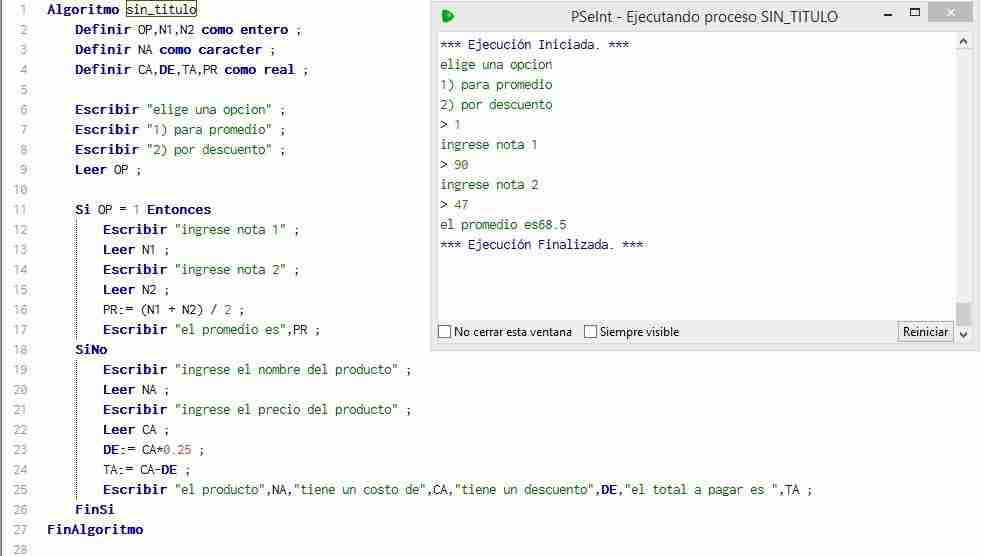Click the 'Leer OP' statement on line 9
Viewport: 983px width, 556px height.
click(108, 170)
